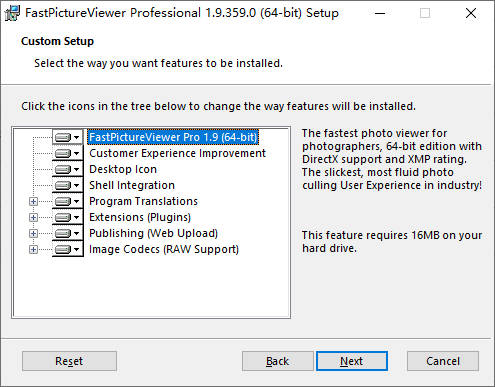The width and height of the screenshot is (495, 387).
Task: Open install-state dropdown for Image Codecs (RAW Support)
Action: point(68,249)
